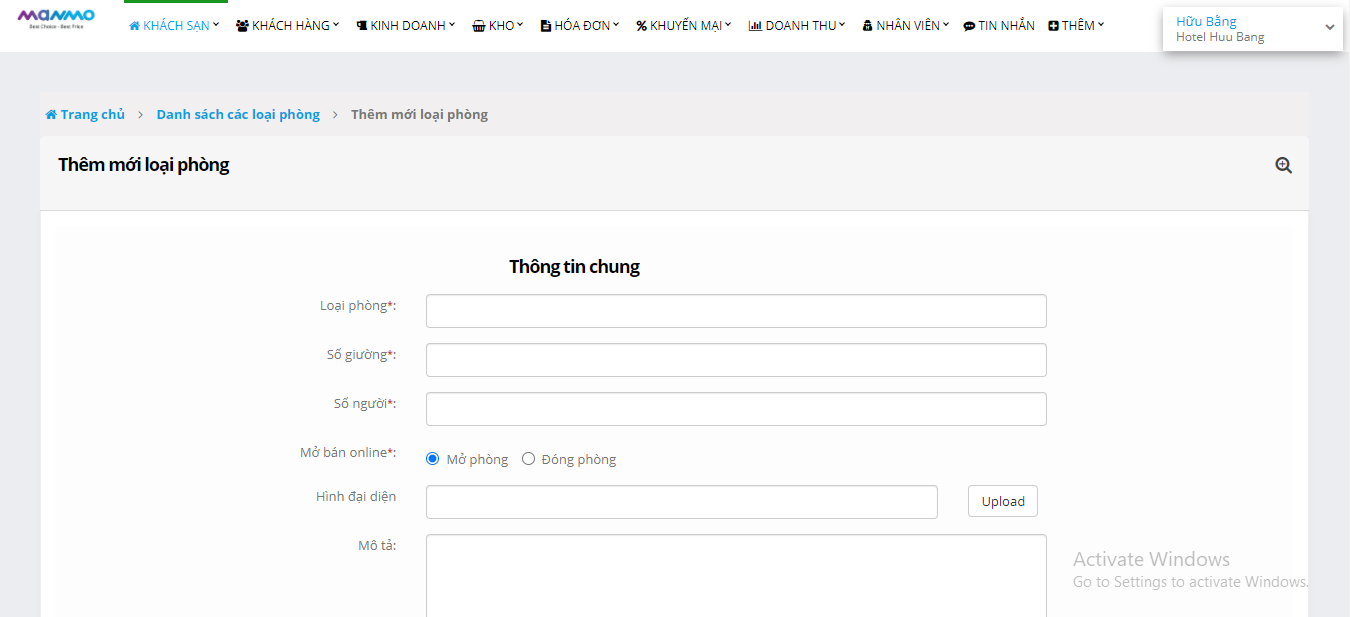Click the zoom magnifier icon in panel header

[1283, 166]
